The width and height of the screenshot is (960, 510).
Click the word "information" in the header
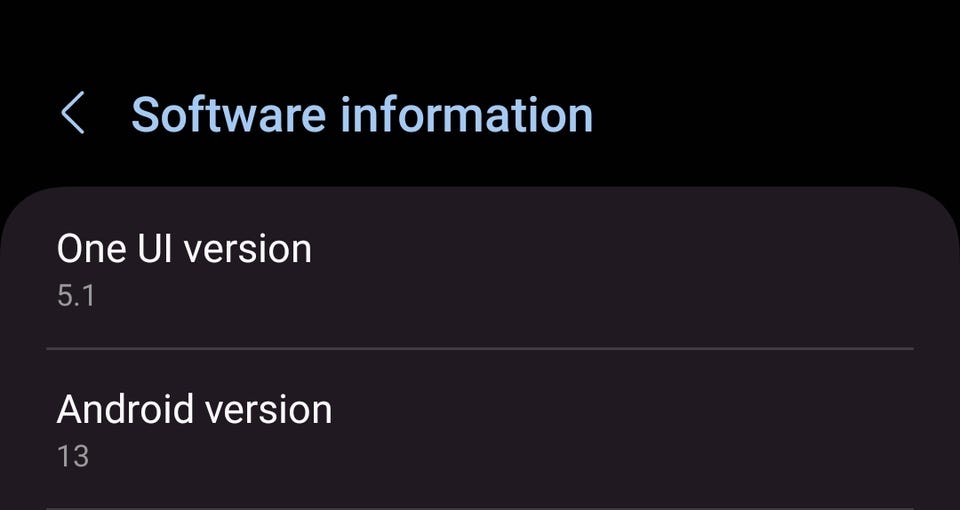pos(467,114)
